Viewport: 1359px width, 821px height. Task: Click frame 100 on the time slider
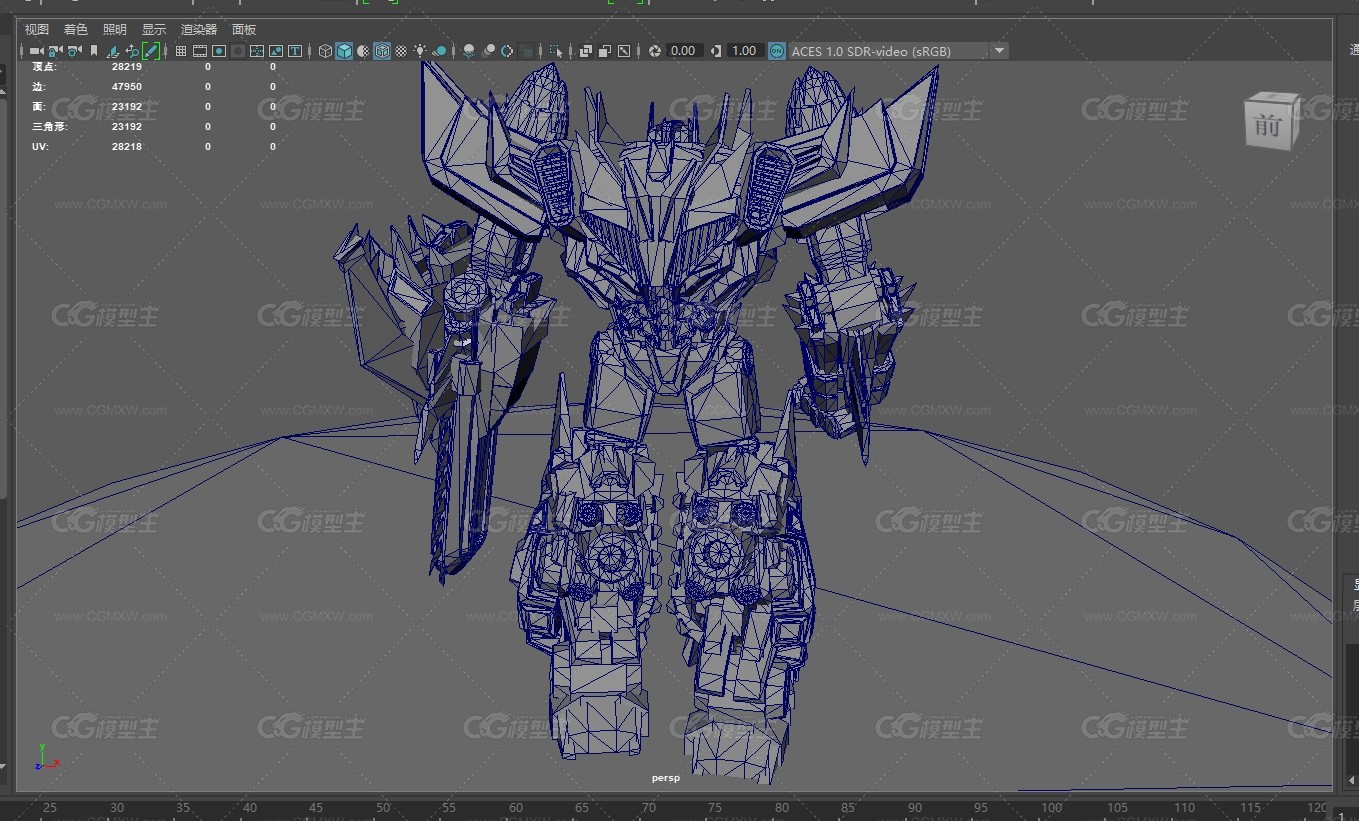pyautogui.click(x=1051, y=808)
